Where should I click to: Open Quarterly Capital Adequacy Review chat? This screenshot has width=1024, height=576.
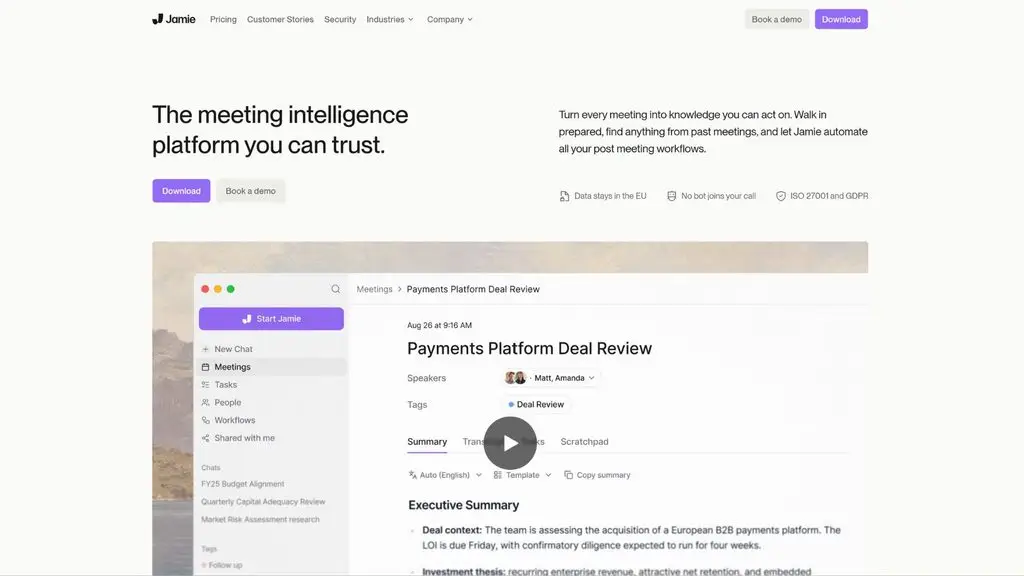click(x=263, y=502)
